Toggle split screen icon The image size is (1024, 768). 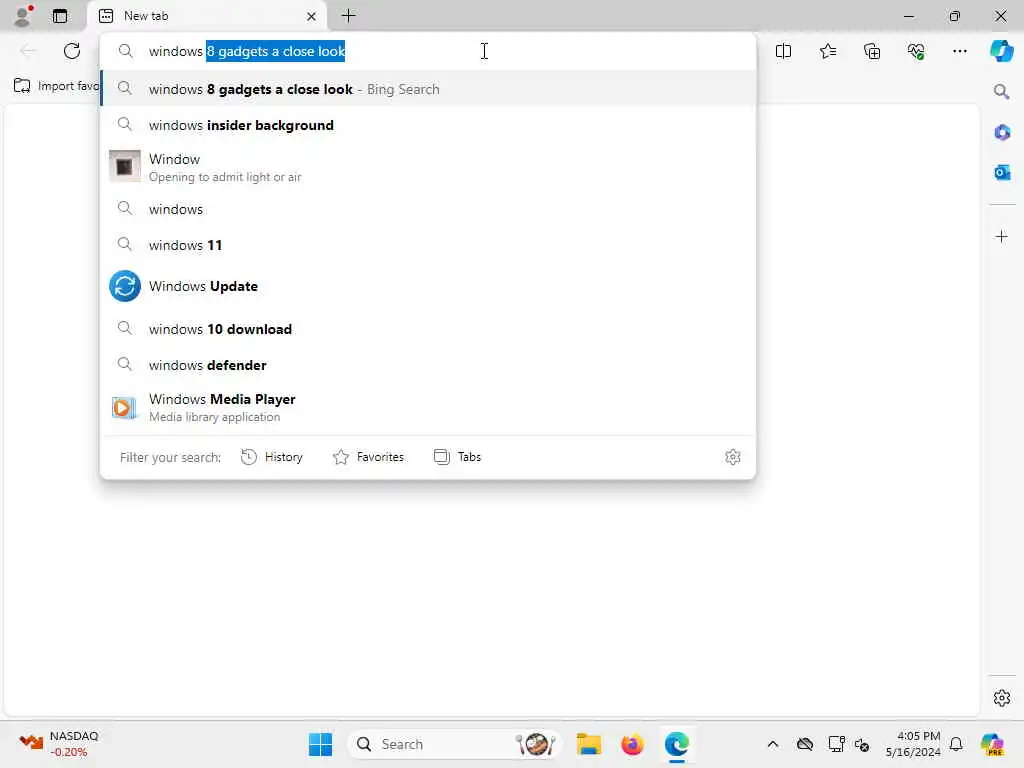click(x=784, y=51)
